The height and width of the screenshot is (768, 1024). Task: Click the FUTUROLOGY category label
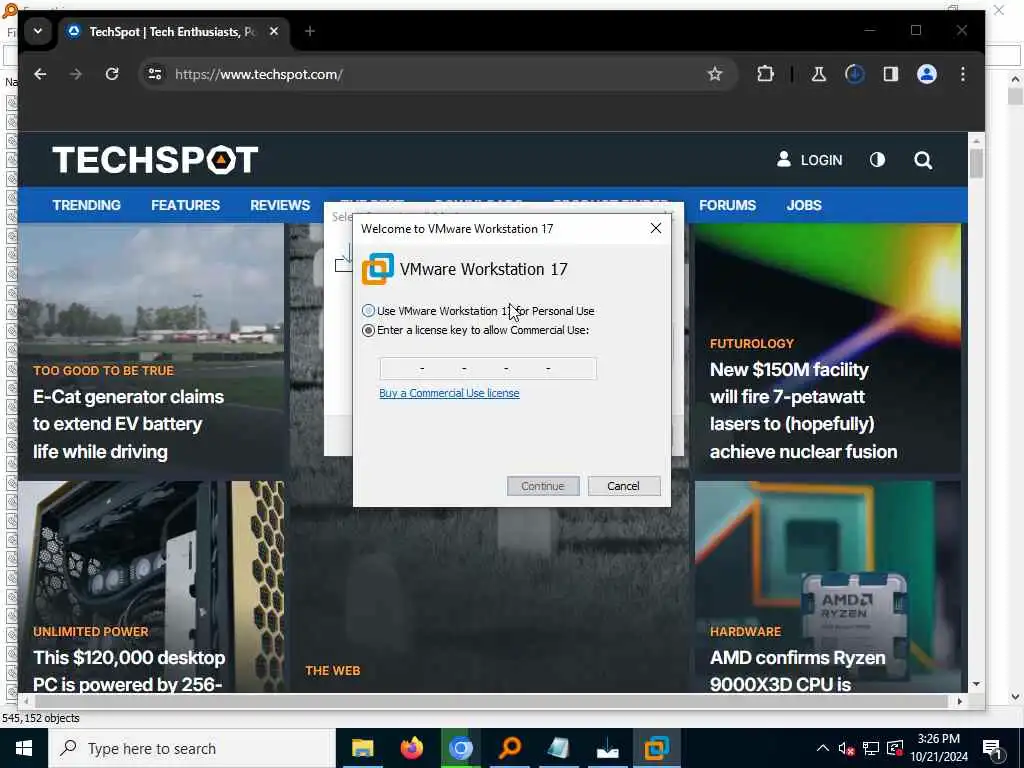(752, 344)
